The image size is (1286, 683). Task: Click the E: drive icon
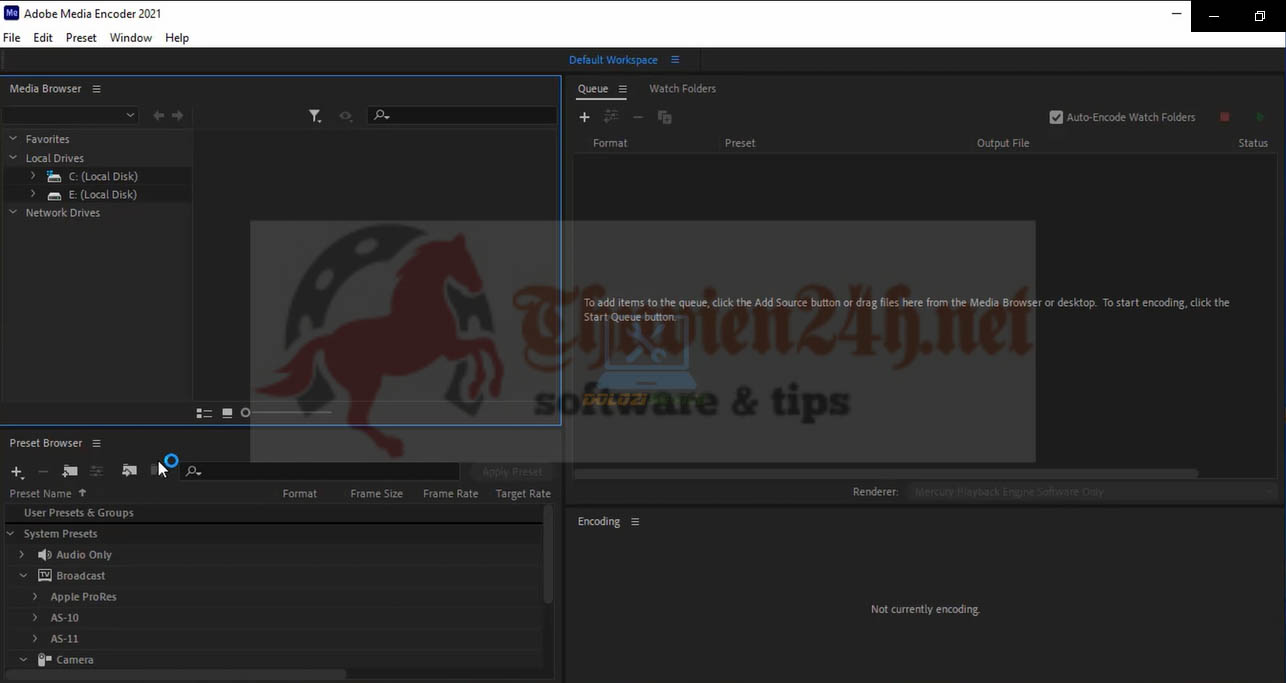pyautogui.click(x=54, y=195)
